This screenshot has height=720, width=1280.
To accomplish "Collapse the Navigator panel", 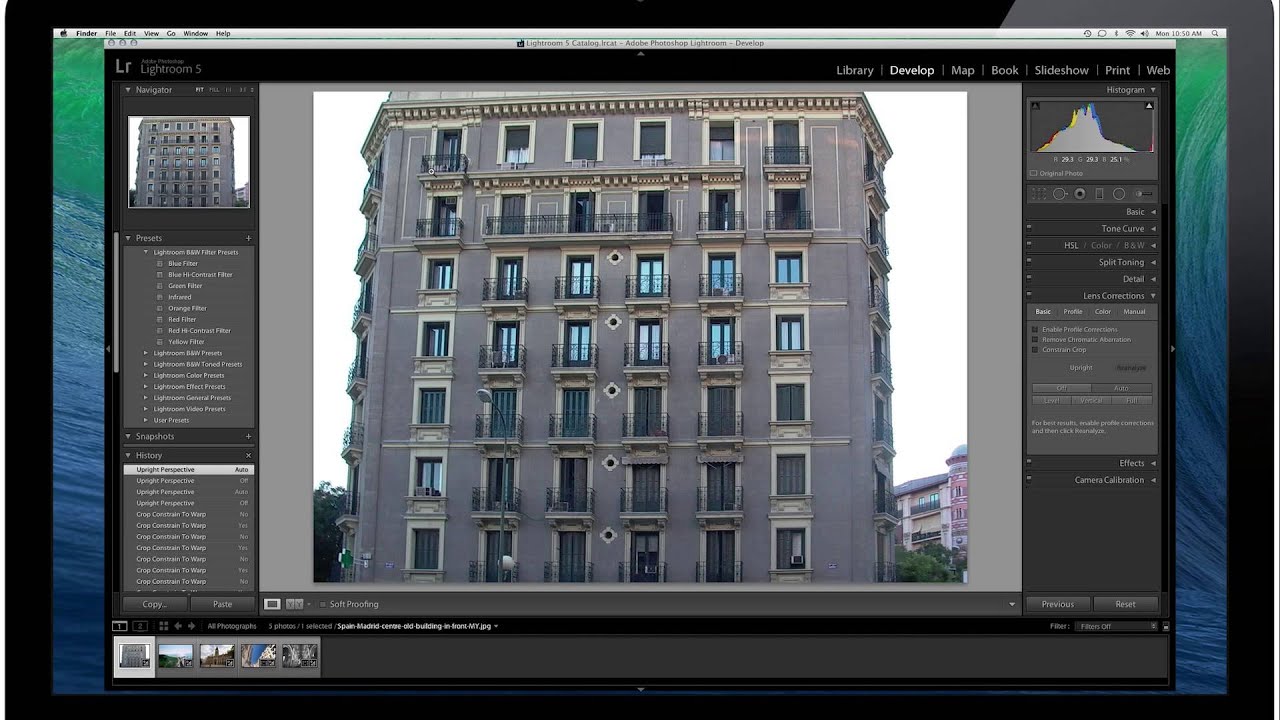I will [128, 90].
